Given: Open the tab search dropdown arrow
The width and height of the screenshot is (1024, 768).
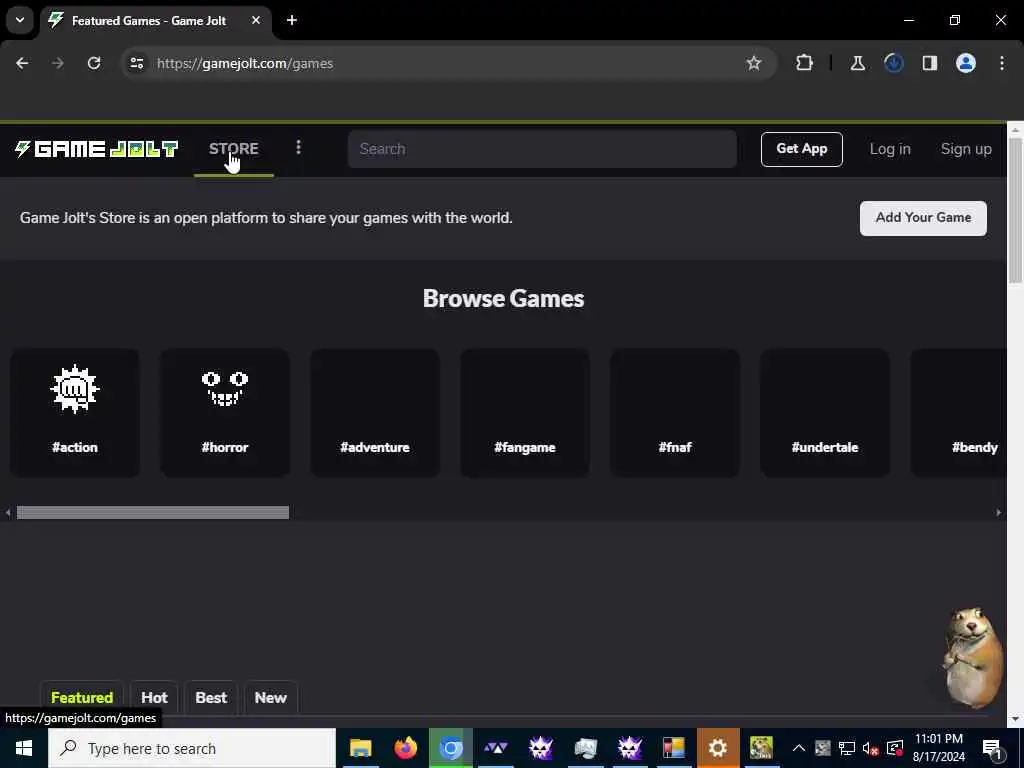Looking at the screenshot, I should pyautogui.click(x=20, y=20).
